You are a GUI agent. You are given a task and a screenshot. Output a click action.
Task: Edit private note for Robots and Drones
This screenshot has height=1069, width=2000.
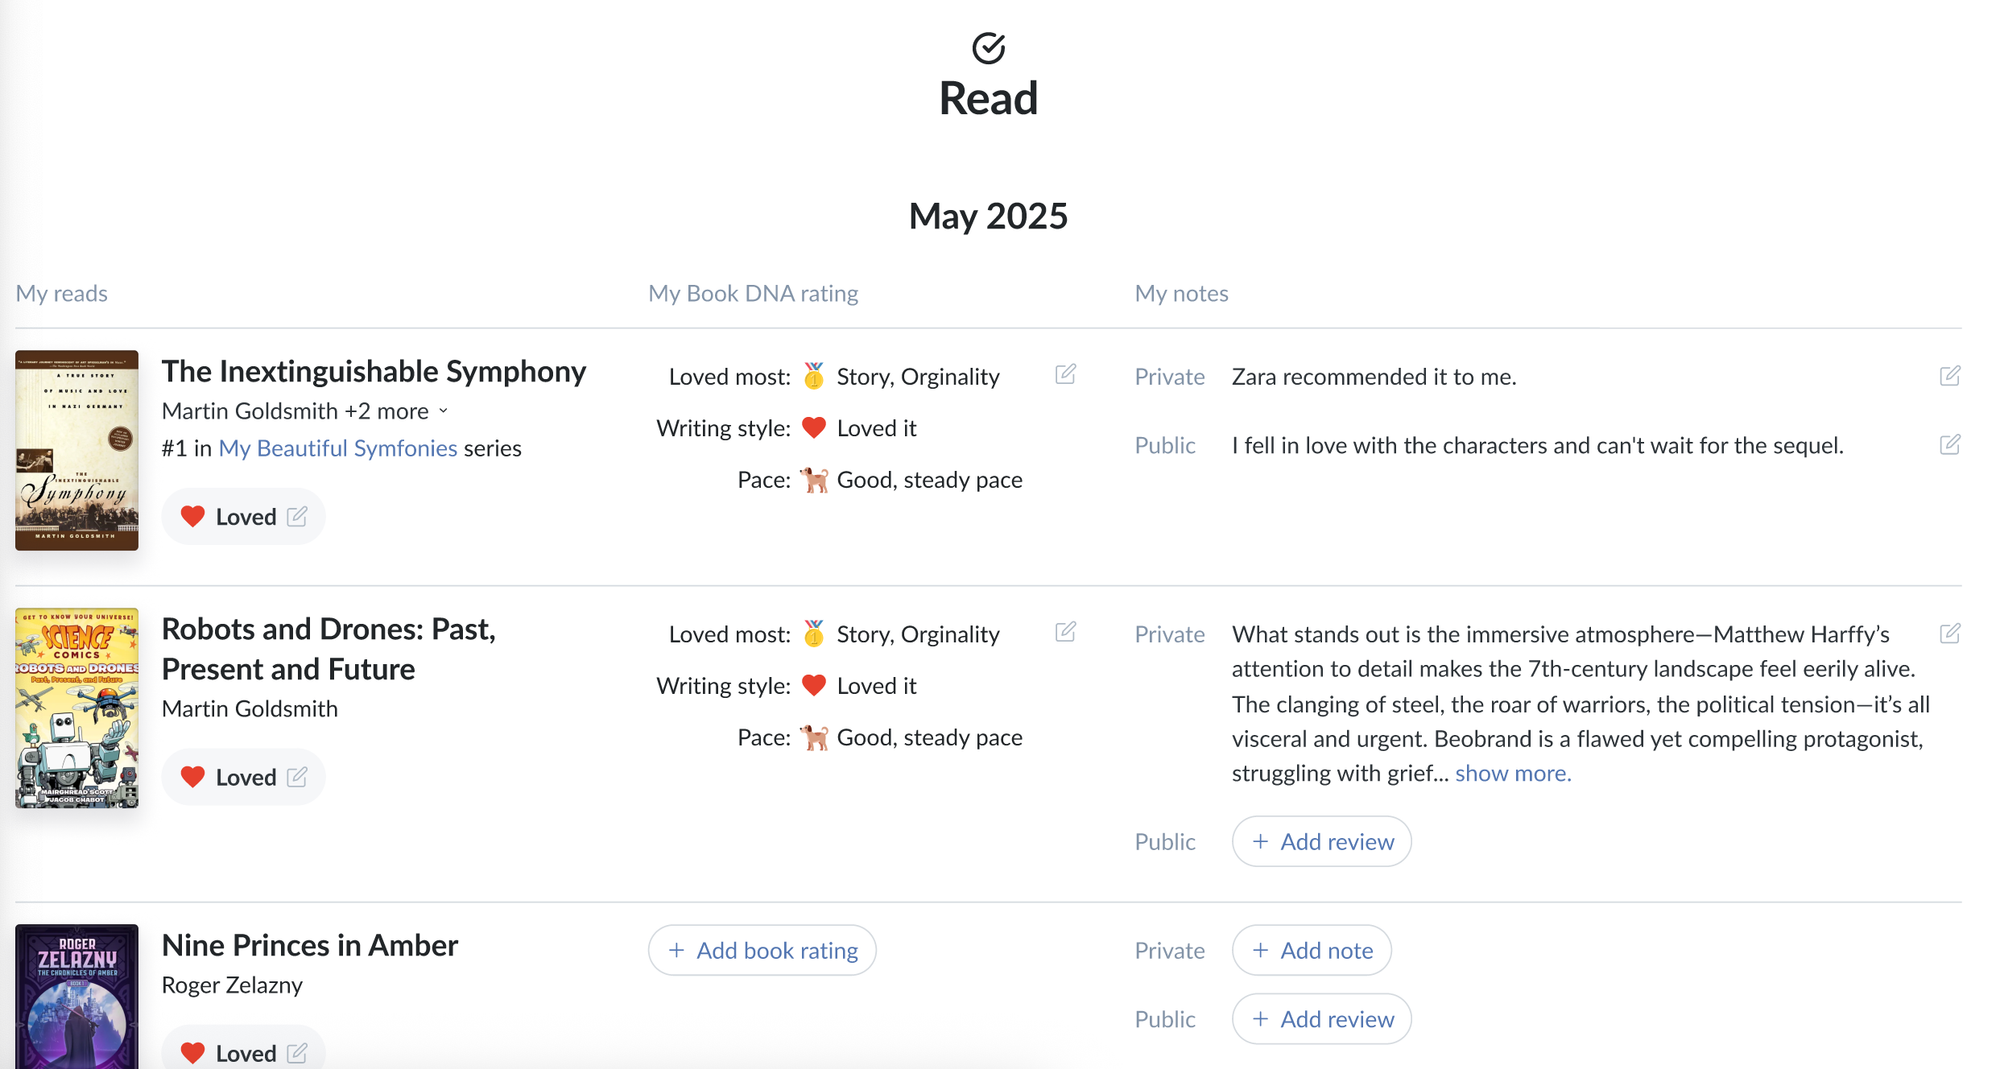[x=1949, y=633]
